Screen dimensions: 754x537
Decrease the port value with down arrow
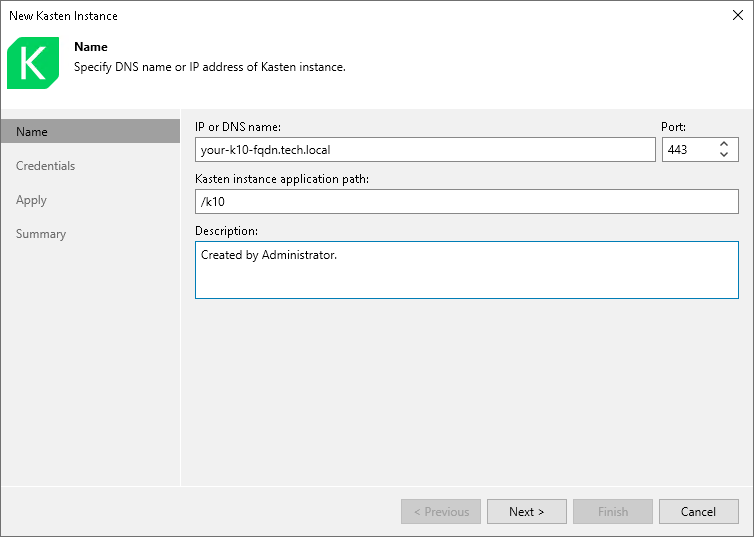coord(724,155)
